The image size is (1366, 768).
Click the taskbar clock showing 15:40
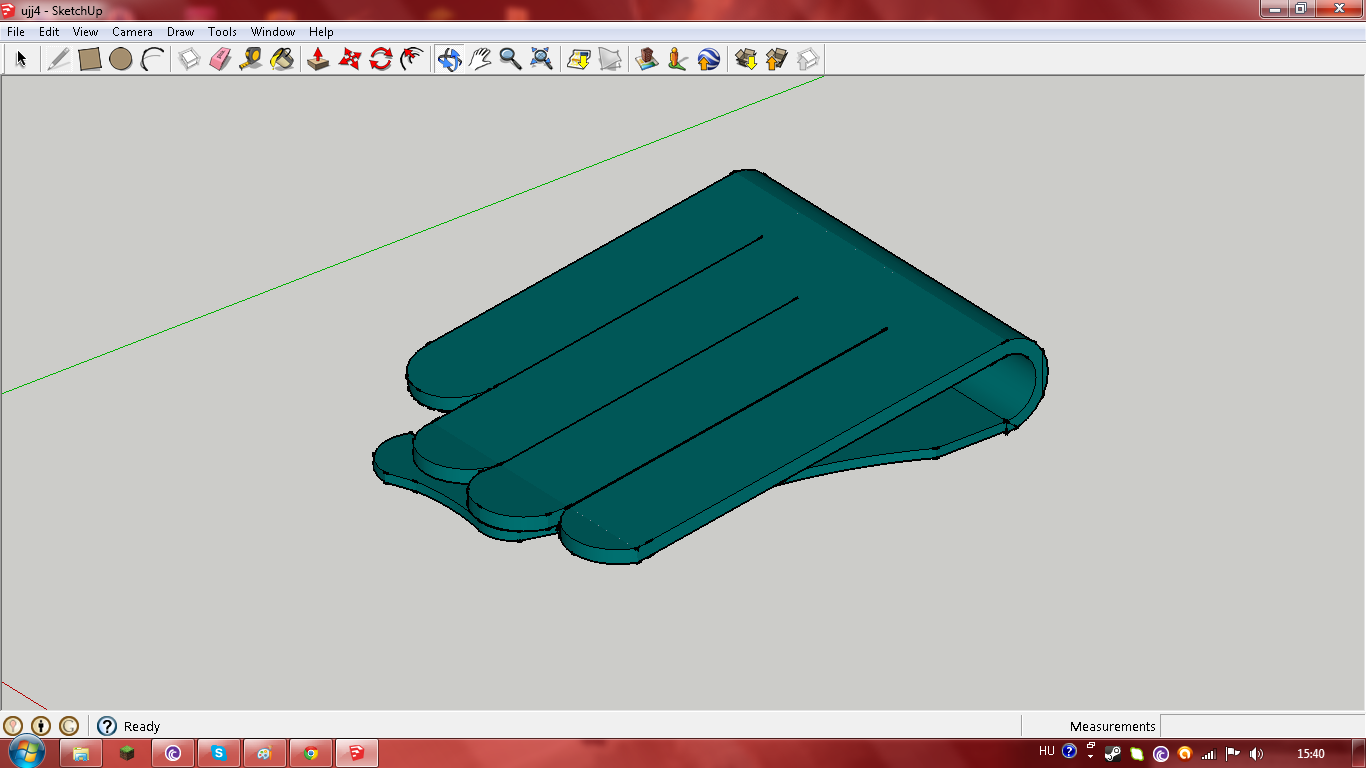(1310, 753)
